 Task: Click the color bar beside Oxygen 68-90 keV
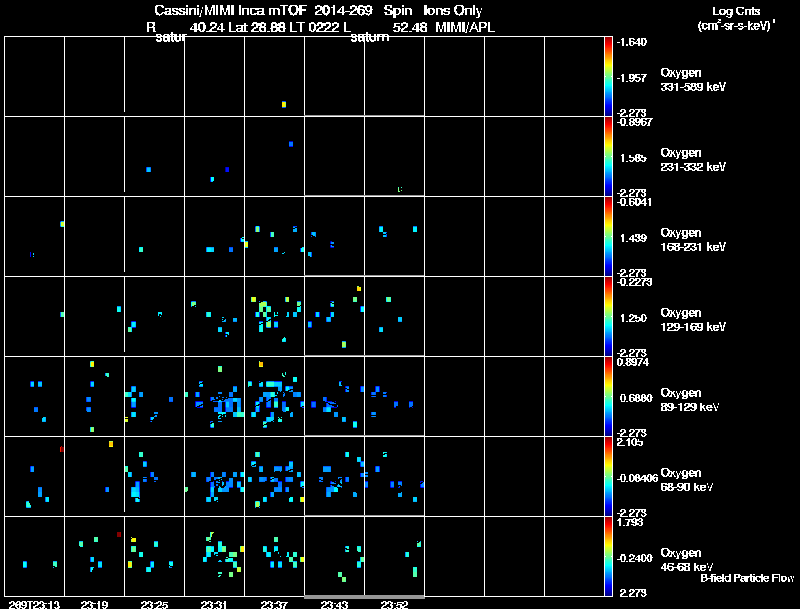[608, 477]
